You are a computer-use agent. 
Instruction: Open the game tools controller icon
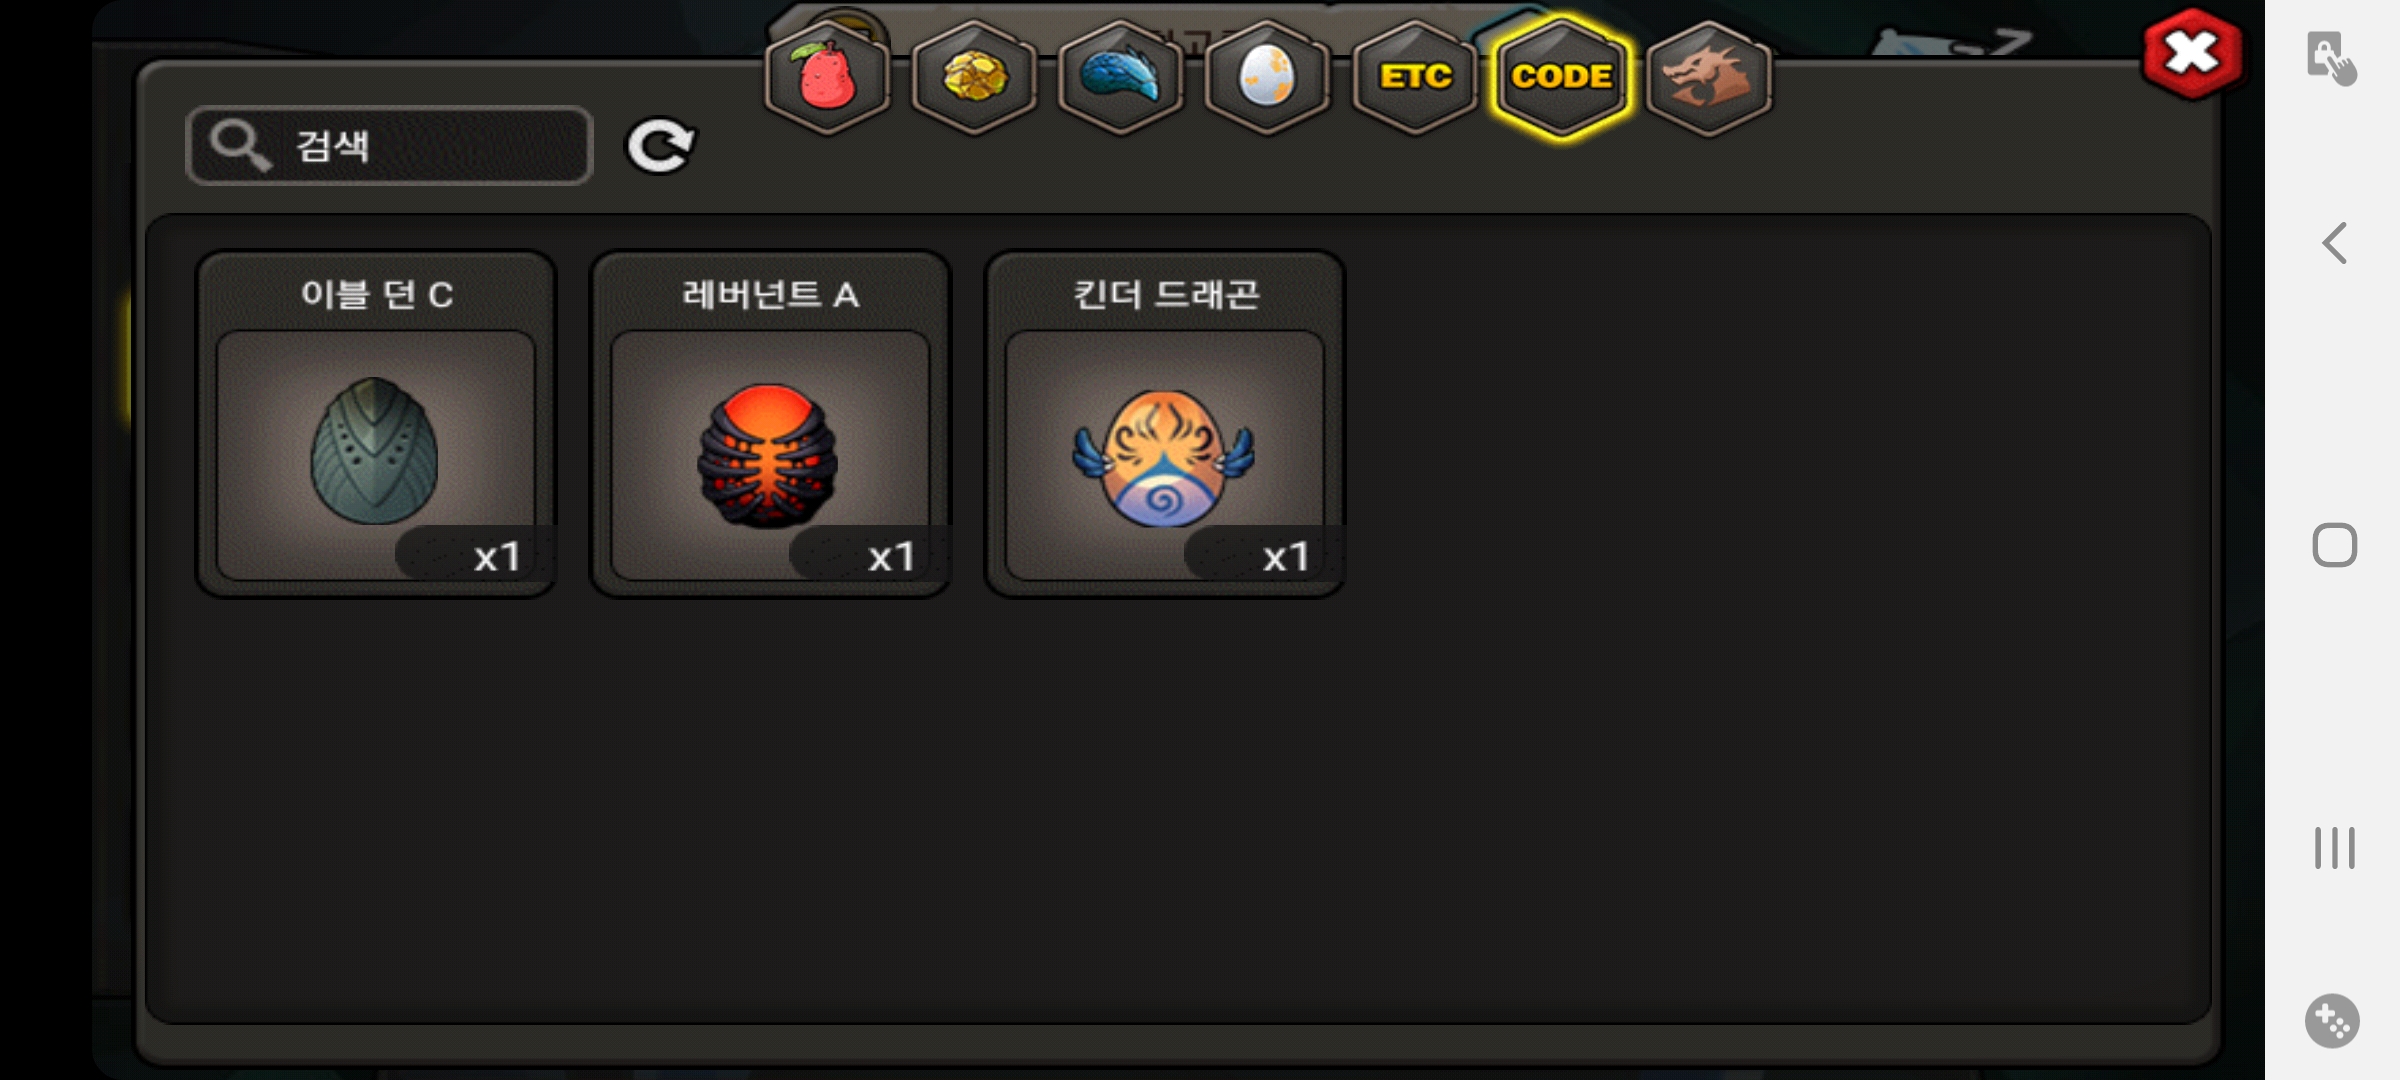2333,1021
